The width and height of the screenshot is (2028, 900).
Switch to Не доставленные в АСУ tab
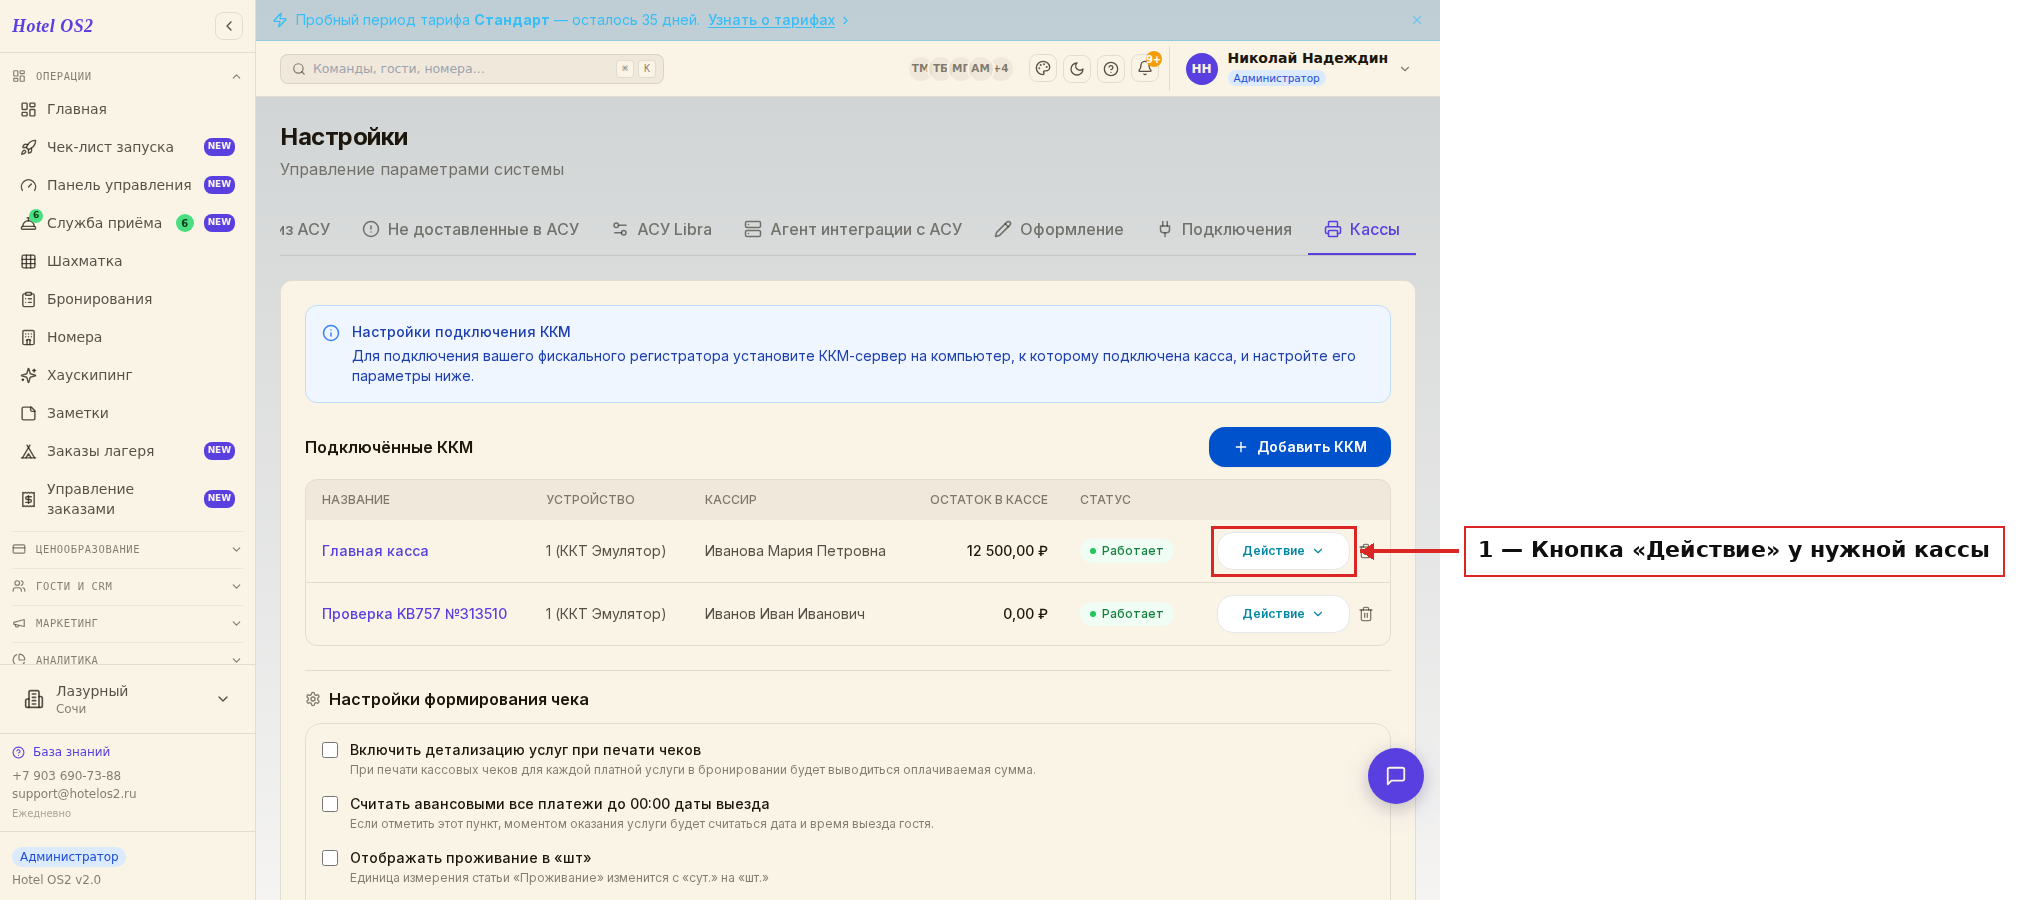[x=471, y=230]
